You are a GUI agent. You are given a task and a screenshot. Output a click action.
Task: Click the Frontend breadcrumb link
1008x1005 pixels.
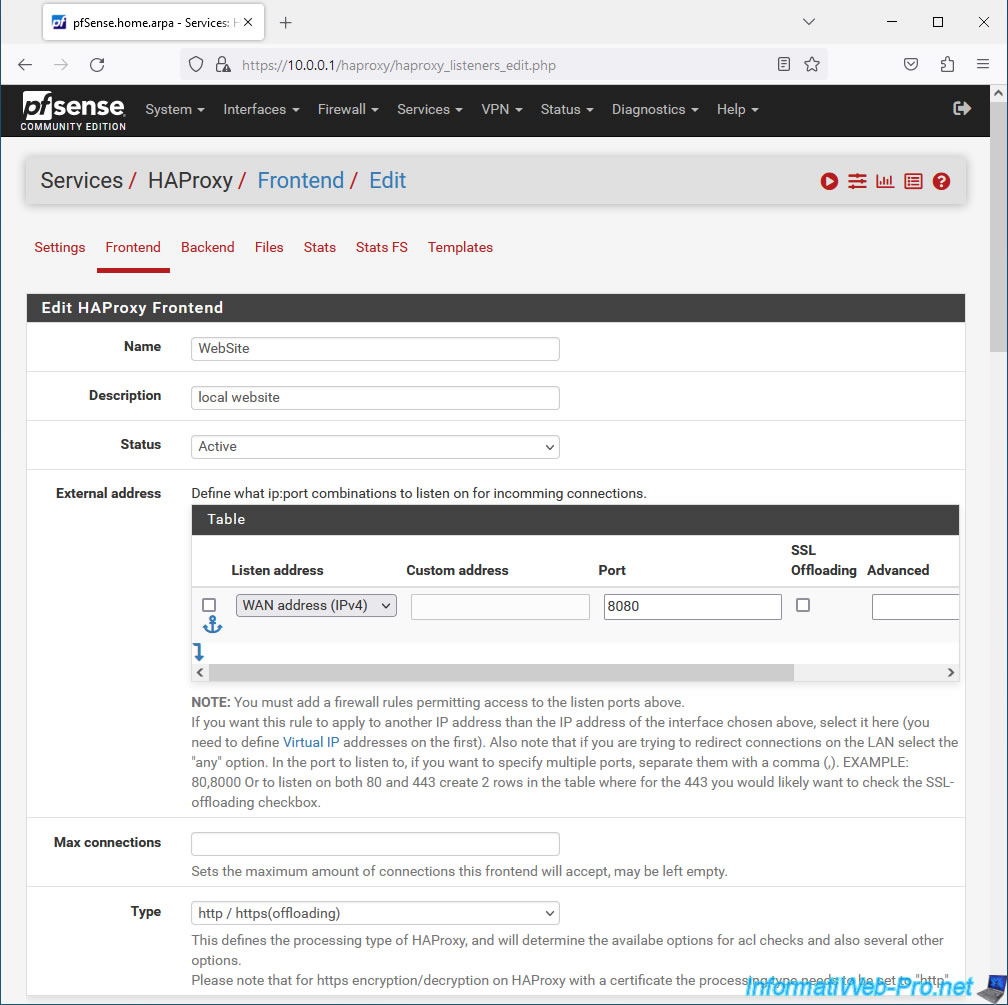pos(300,181)
